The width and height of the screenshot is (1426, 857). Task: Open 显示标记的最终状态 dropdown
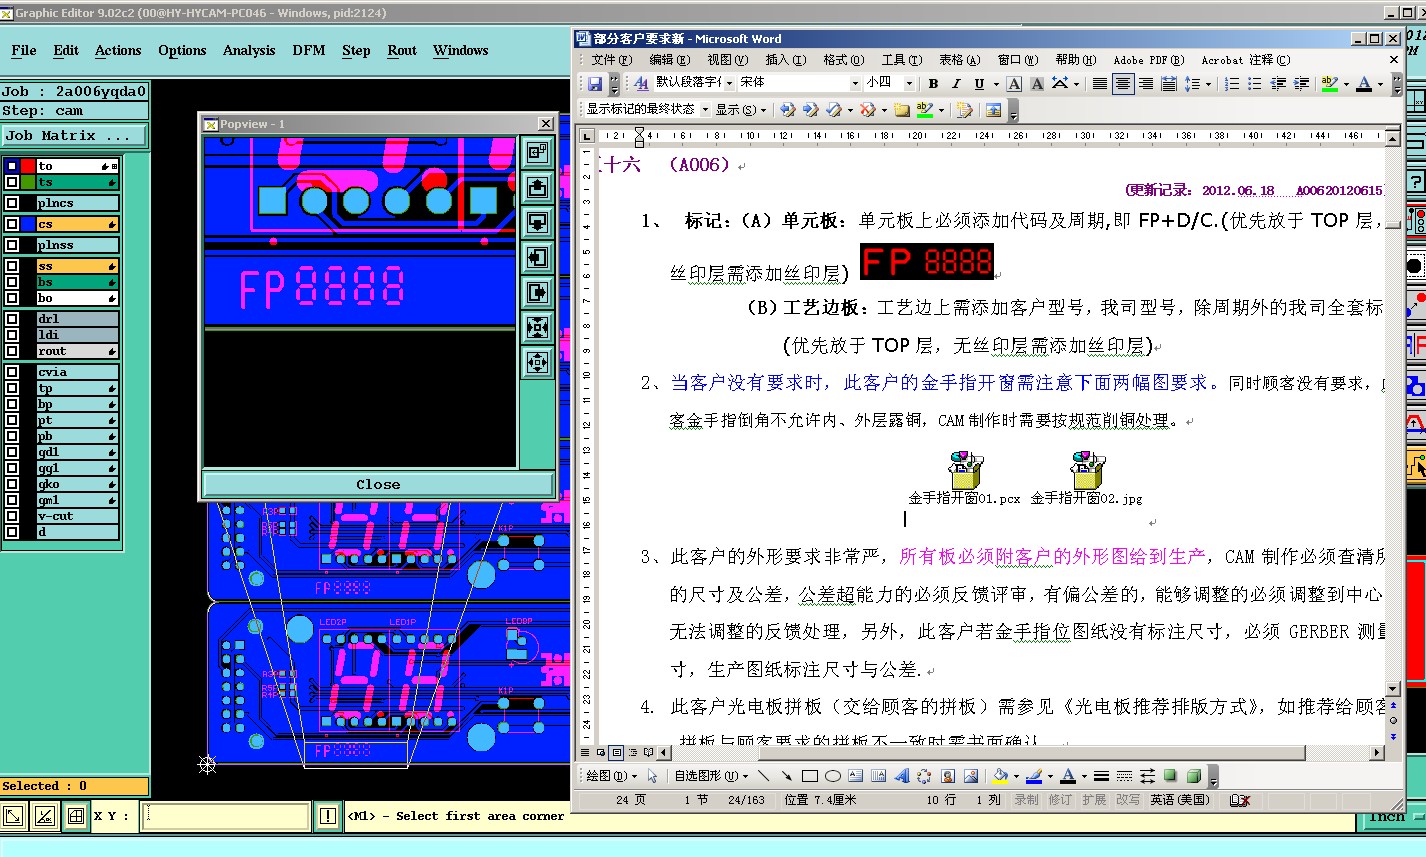[705, 109]
